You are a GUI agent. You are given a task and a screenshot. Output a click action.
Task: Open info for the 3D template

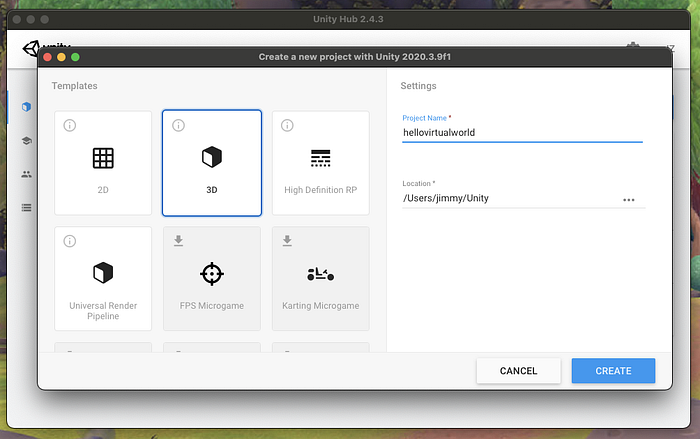[x=179, y=125]
